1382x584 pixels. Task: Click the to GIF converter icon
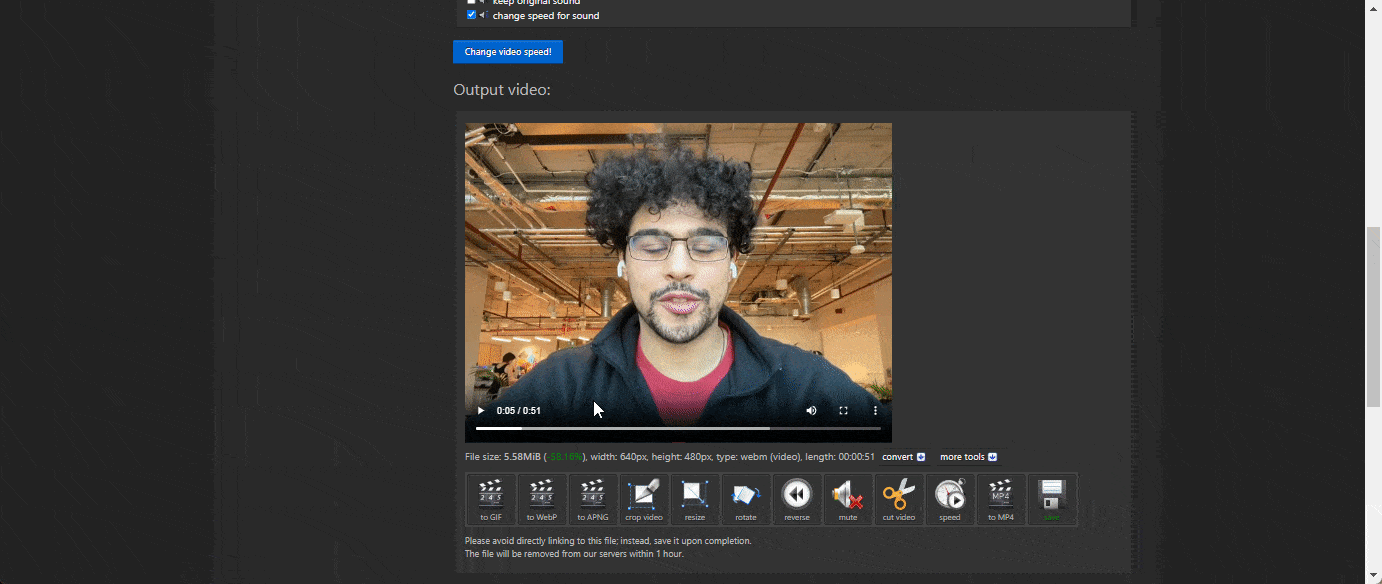pyautogui.click(x=491, y=499)
